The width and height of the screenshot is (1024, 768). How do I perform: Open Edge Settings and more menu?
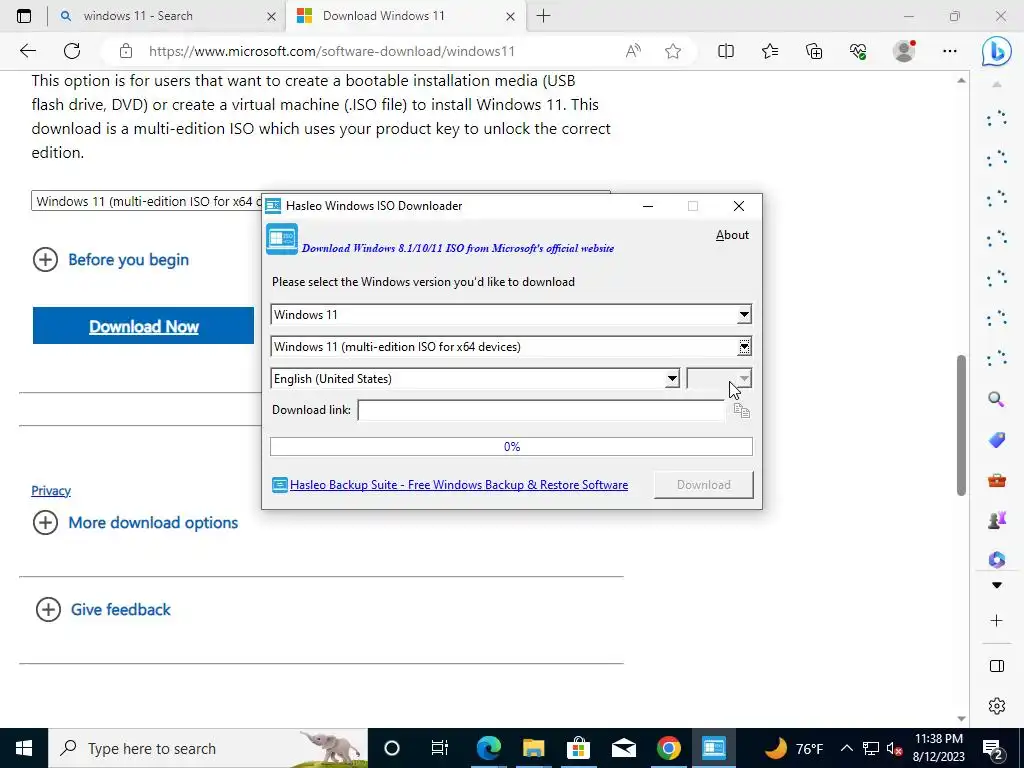[x=950, y=51]
